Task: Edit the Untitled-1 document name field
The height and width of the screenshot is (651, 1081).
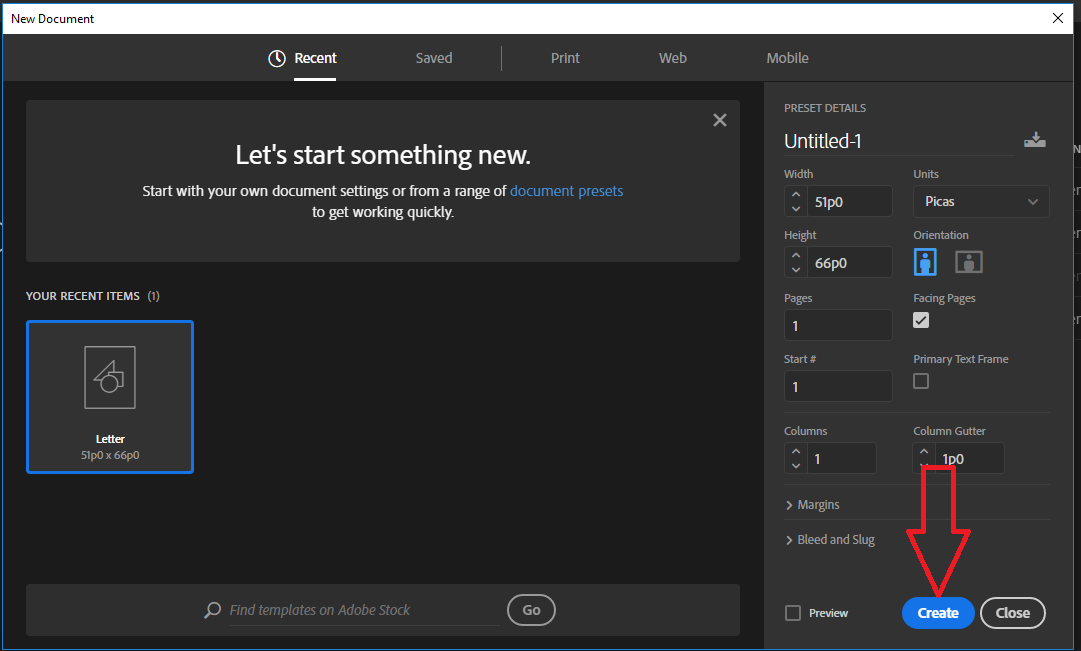Action: click(x=899, y=141)
